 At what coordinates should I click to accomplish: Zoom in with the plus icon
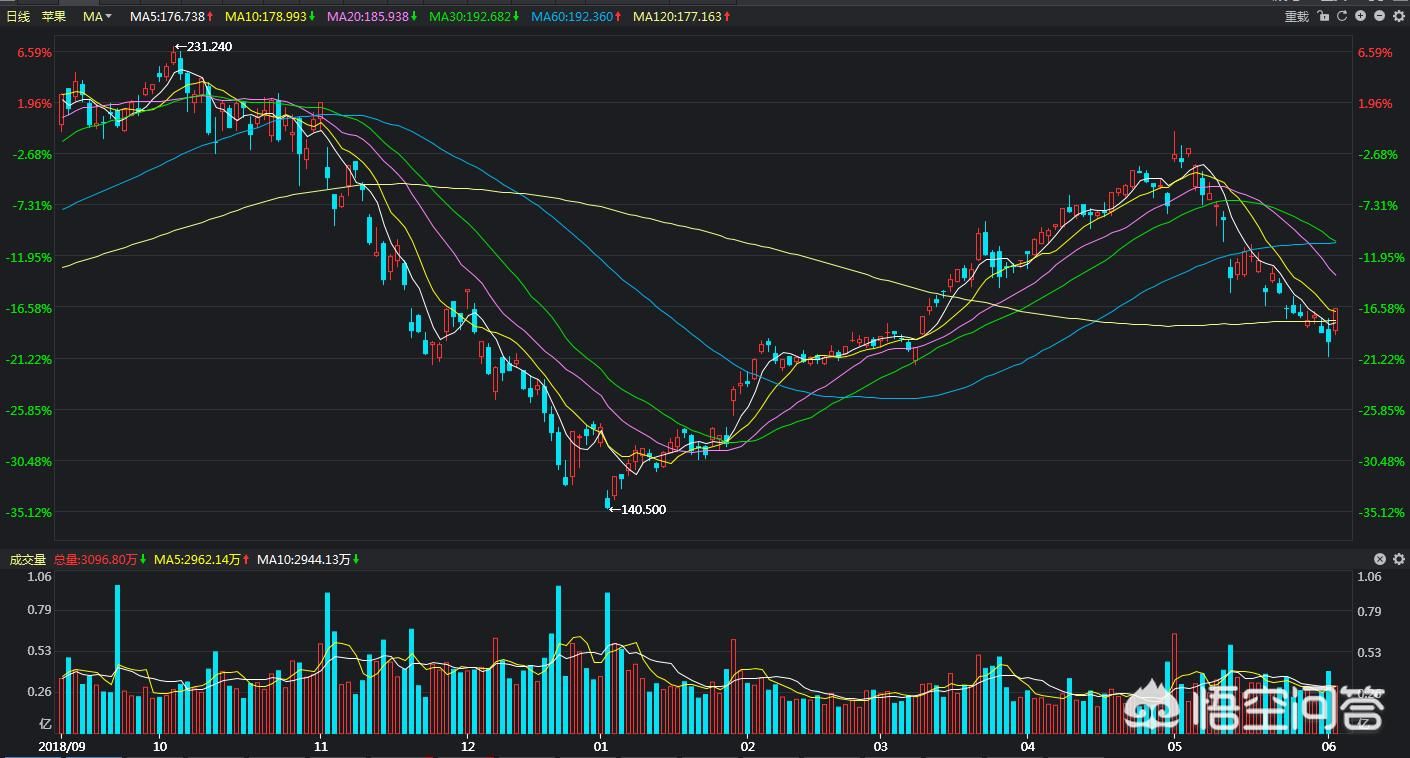pos(1361,17)
